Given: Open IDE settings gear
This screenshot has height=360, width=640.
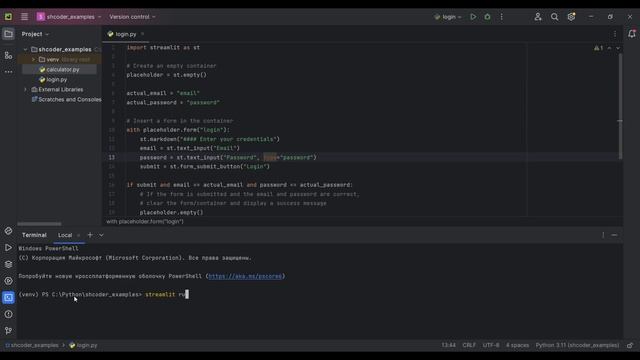Looking at the screenshot, I should coord(571,17).
